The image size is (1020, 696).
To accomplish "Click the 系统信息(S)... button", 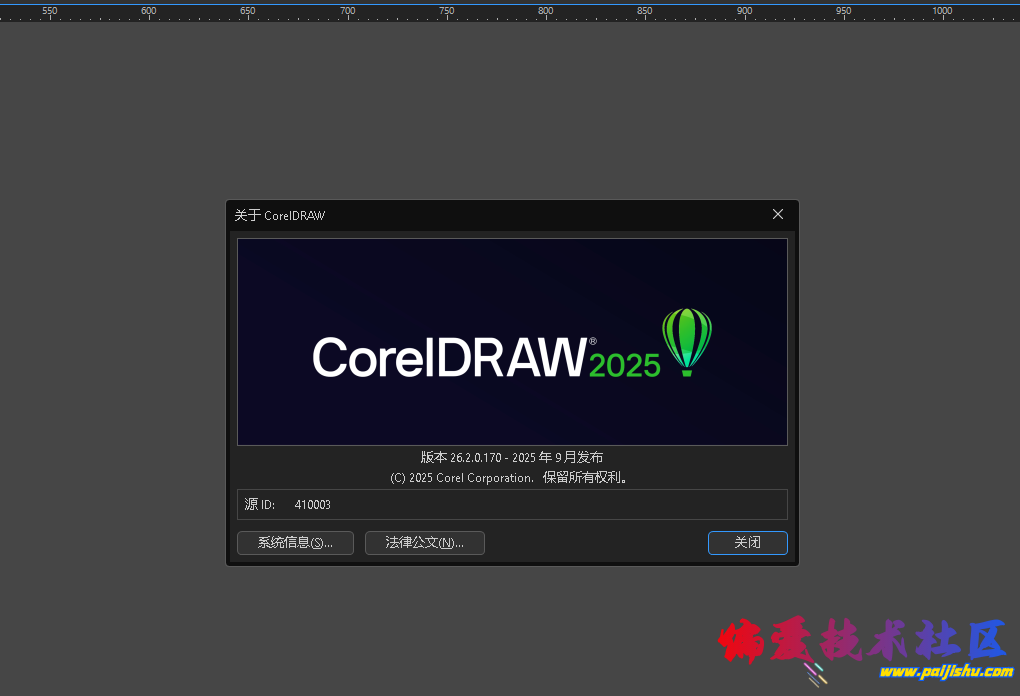I will (295, 542).
